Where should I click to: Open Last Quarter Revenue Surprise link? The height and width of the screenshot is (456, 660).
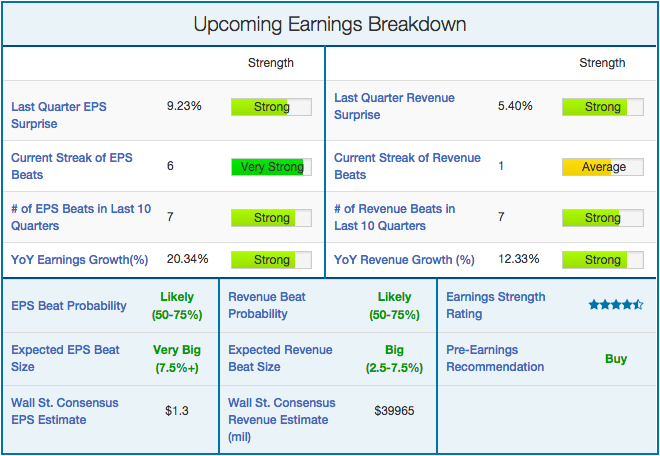pyautogui.click(x=394, y=106)
